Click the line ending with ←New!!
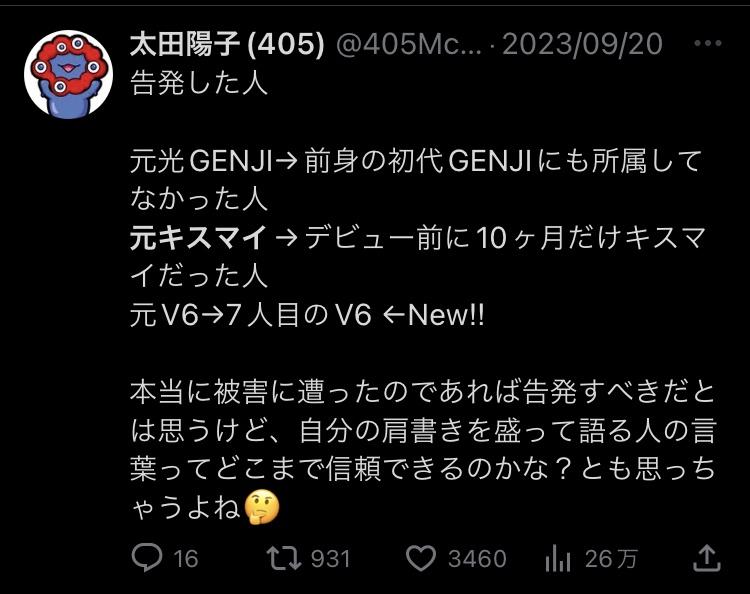Image resolution: width=750 pixels, height=594 pixels. (307, 315)
